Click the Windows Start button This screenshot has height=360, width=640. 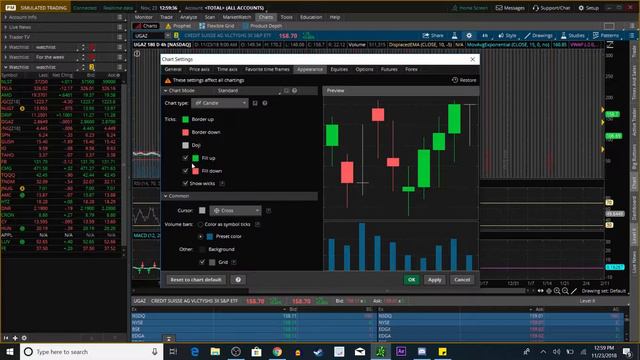(x=10, y=351)
